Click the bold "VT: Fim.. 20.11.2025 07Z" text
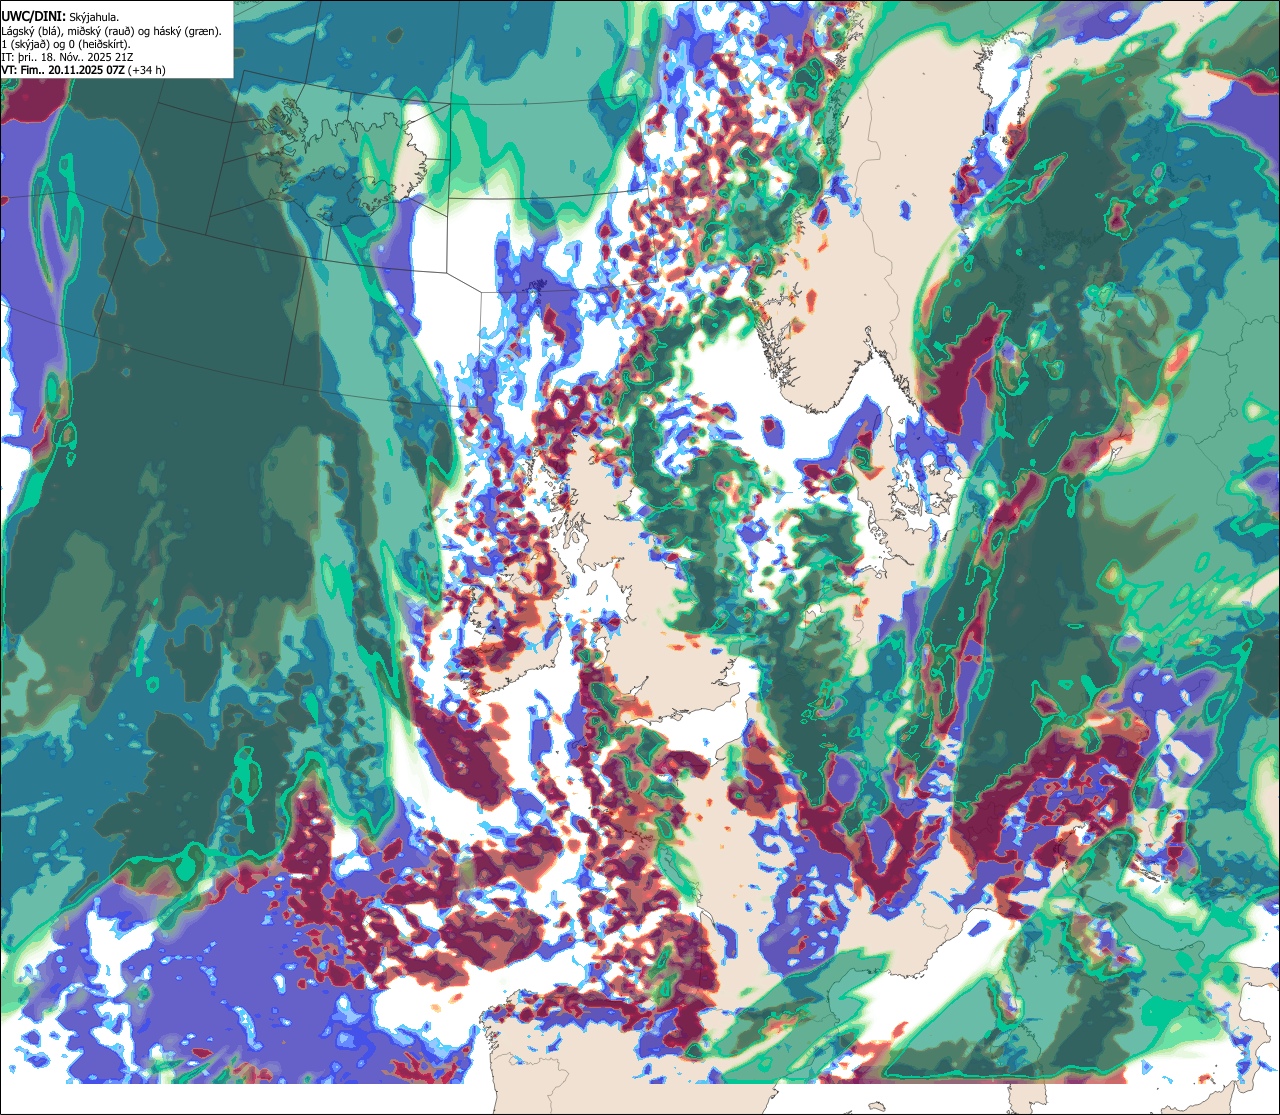1280x1115 pixels. point(63,70)
